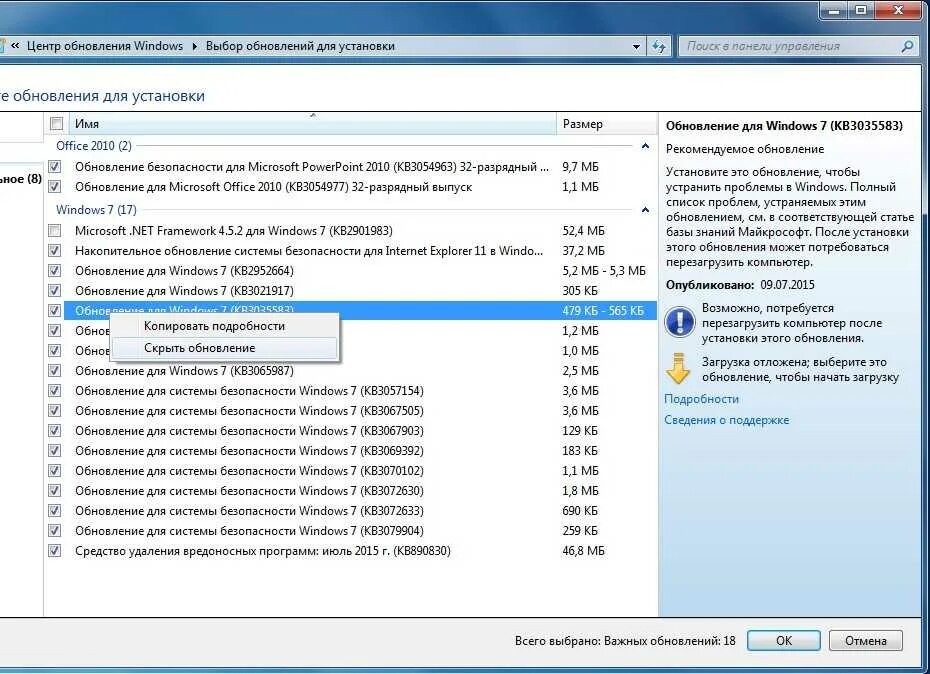This screenshot has height=674, width=930.
Task: Choose 'Скрыть обновление' from the context menu
Action: [224, 348]
